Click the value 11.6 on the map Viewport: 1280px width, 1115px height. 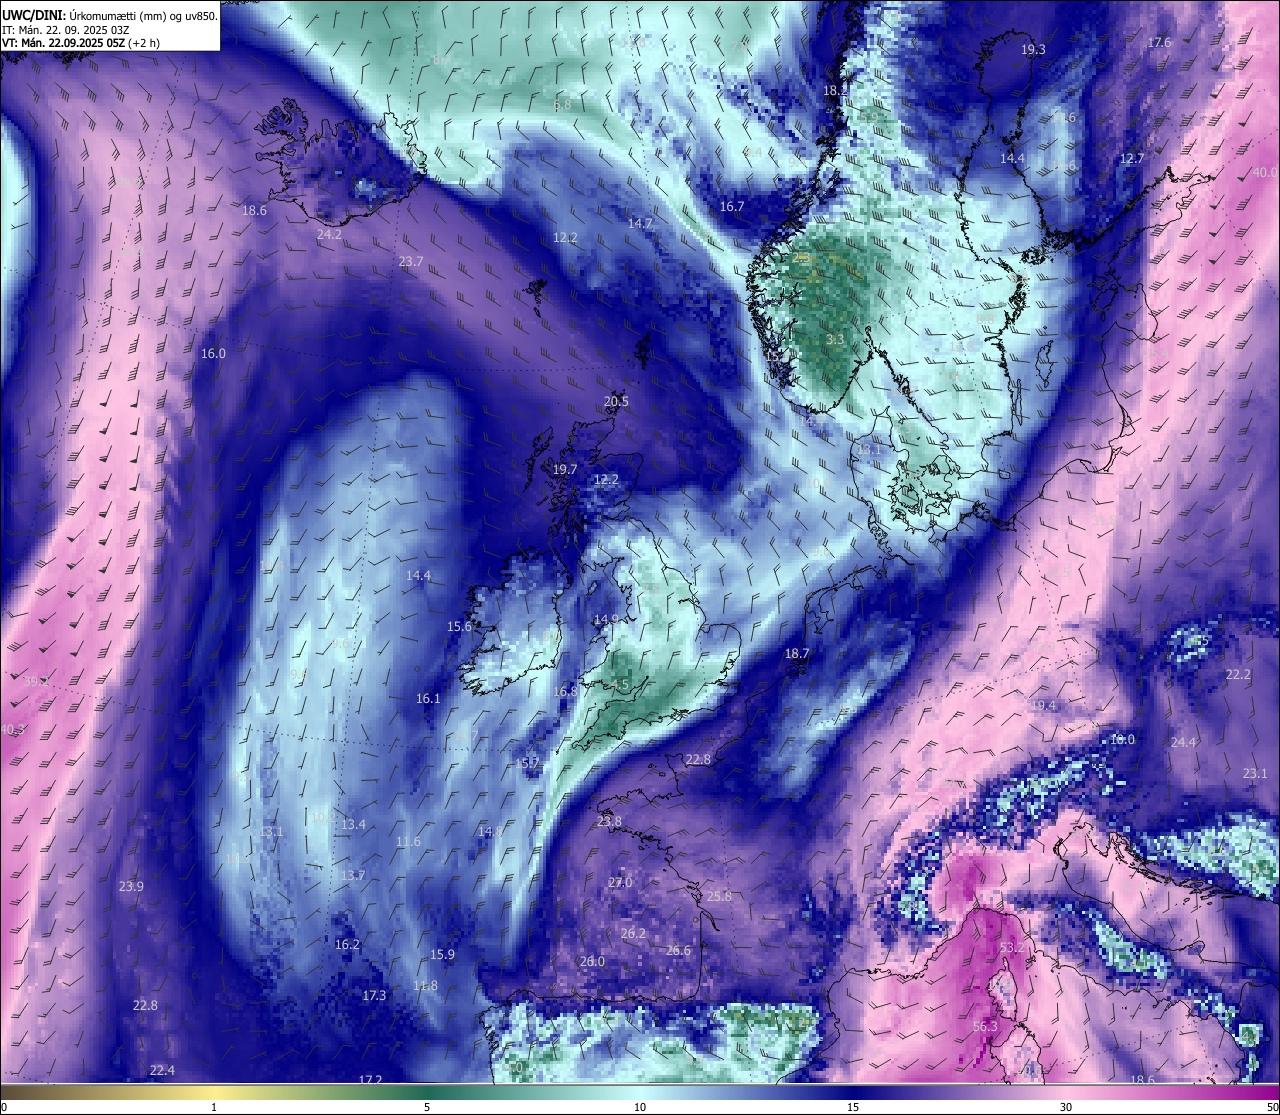[x=408, y=842]
